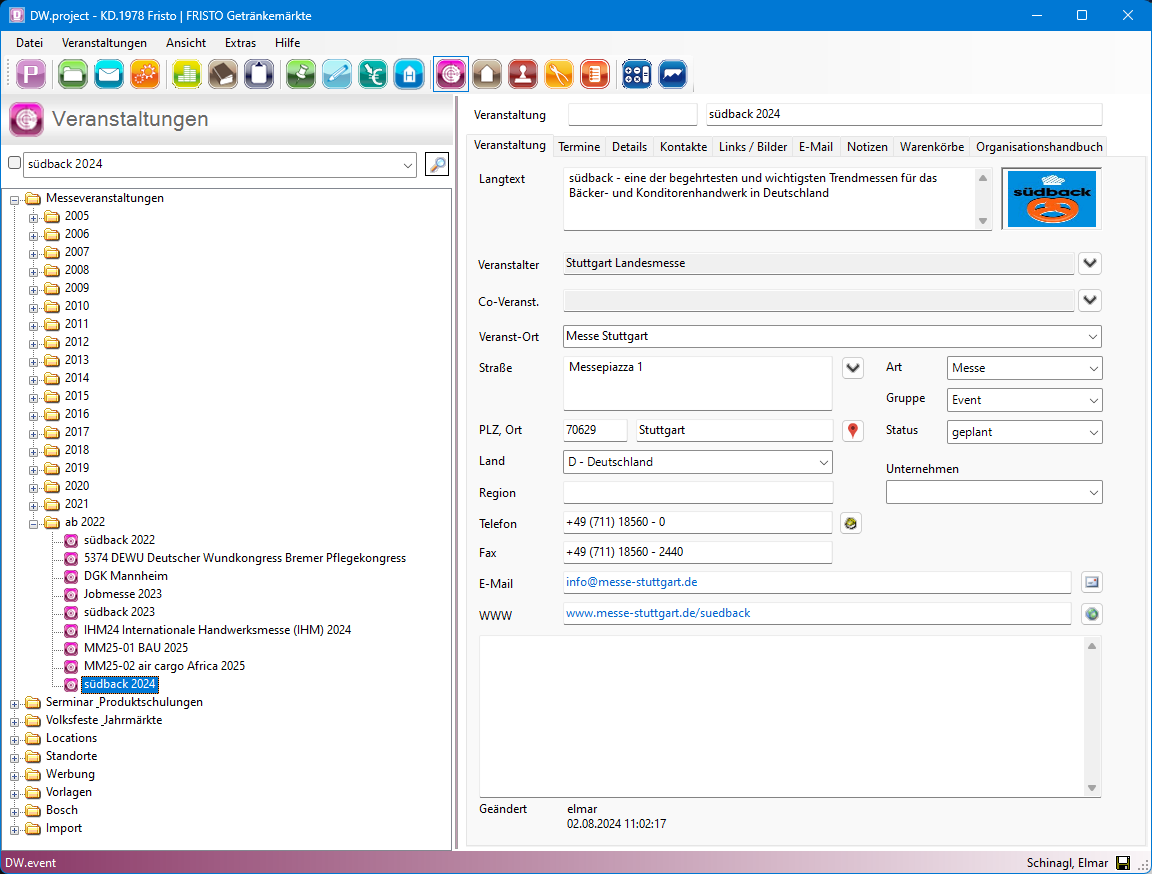
Task: Click the orange pliers tool icon
Action: click(x=558, y=74)
